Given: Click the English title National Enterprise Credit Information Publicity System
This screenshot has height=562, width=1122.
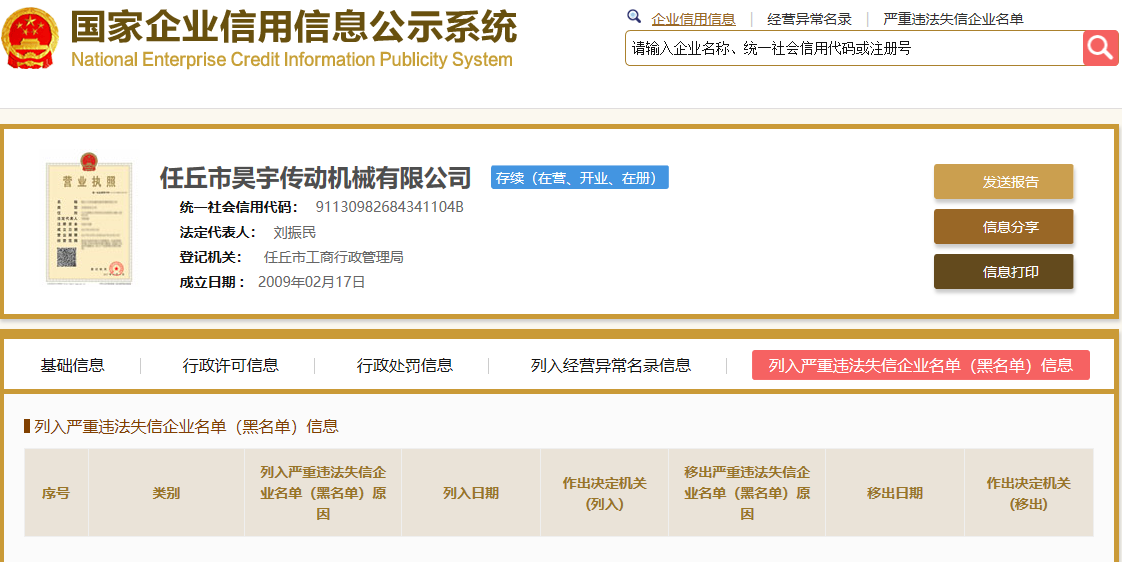Looking at the screenshot, I should pyautogui.click(x=292, y=59).
